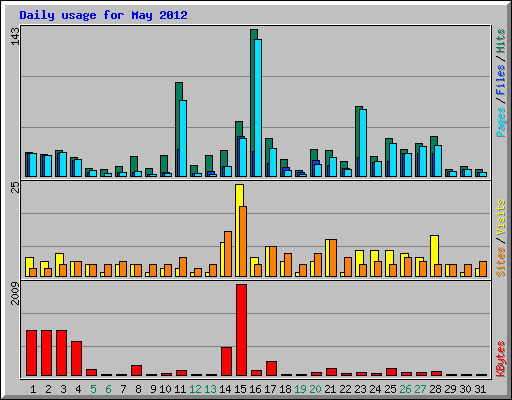Click the Pages legend label
512x400 pixels.
point(500,122)
